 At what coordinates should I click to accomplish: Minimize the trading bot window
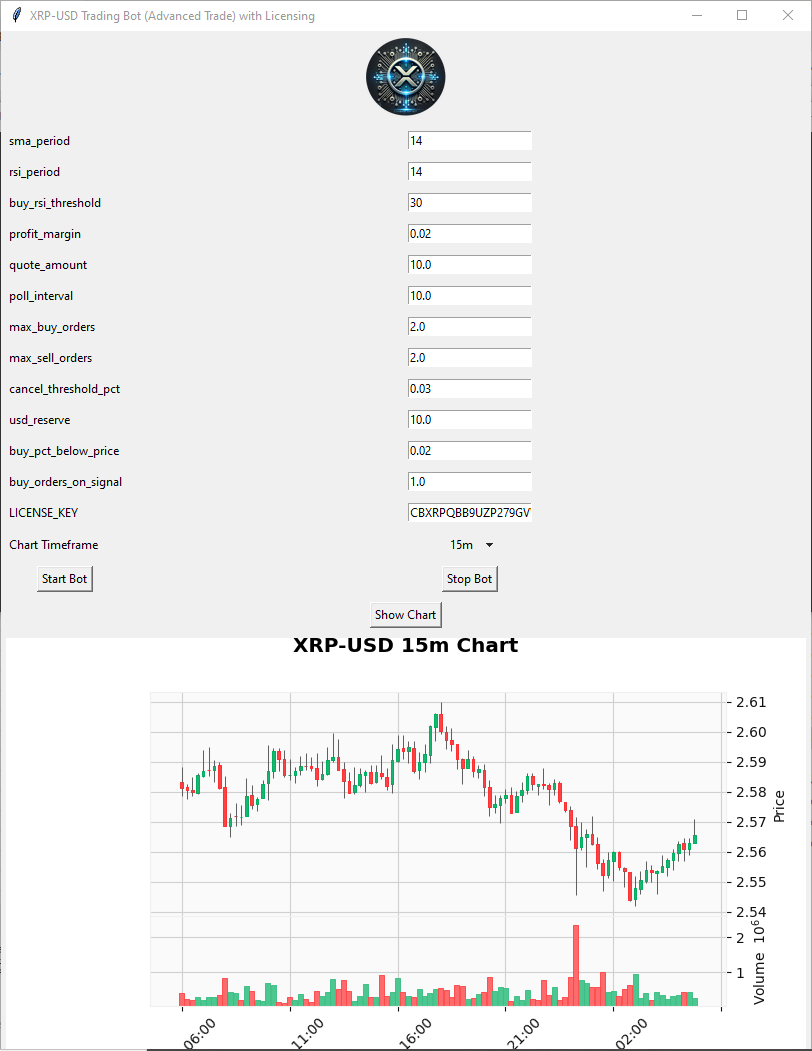[697, 15]
